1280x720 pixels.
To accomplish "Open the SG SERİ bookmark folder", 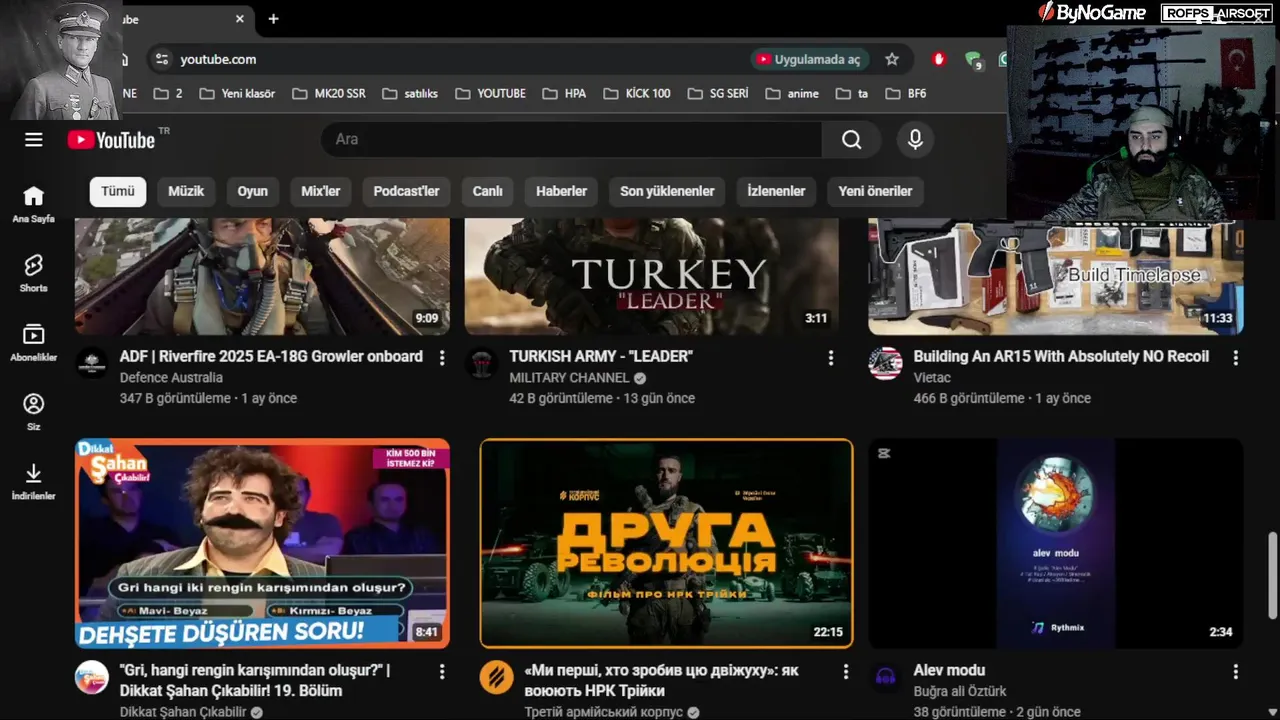I will click(x=718, y=93).
